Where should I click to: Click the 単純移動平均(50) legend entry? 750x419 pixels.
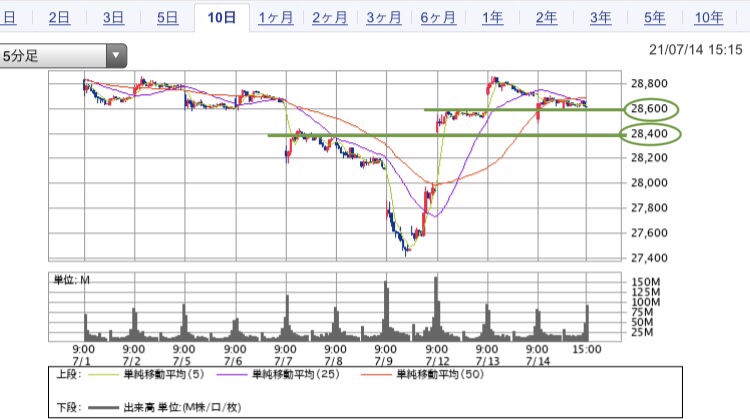[x=440, y=374]
